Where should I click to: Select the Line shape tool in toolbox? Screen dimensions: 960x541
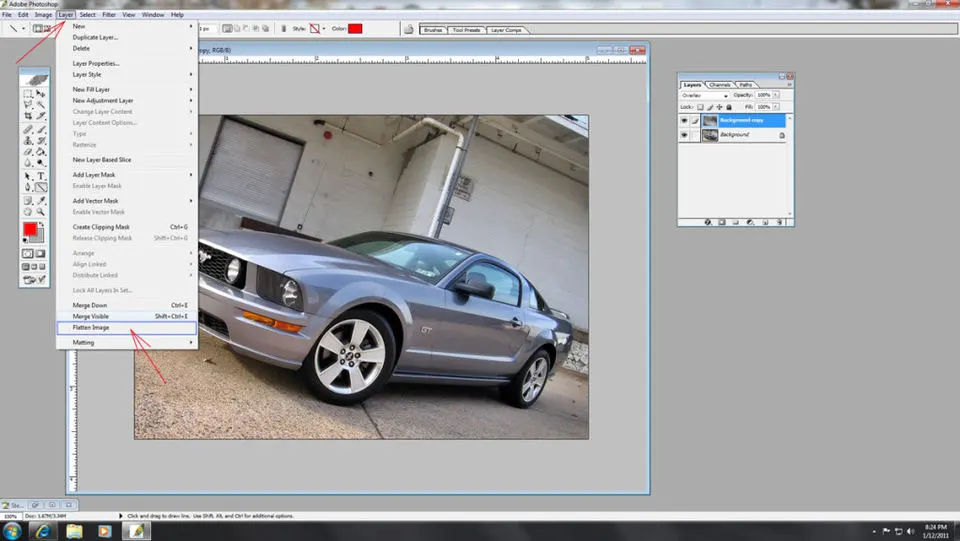point(40,187)
